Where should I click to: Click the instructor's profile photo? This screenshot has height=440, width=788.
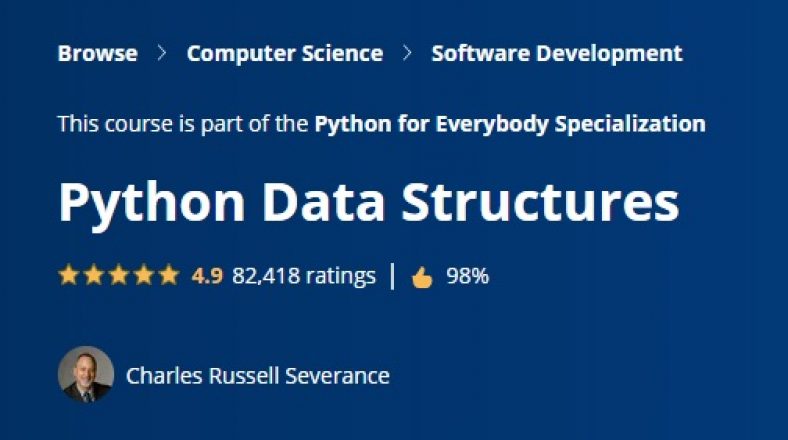pyautogui.click(x=86, y=375)
